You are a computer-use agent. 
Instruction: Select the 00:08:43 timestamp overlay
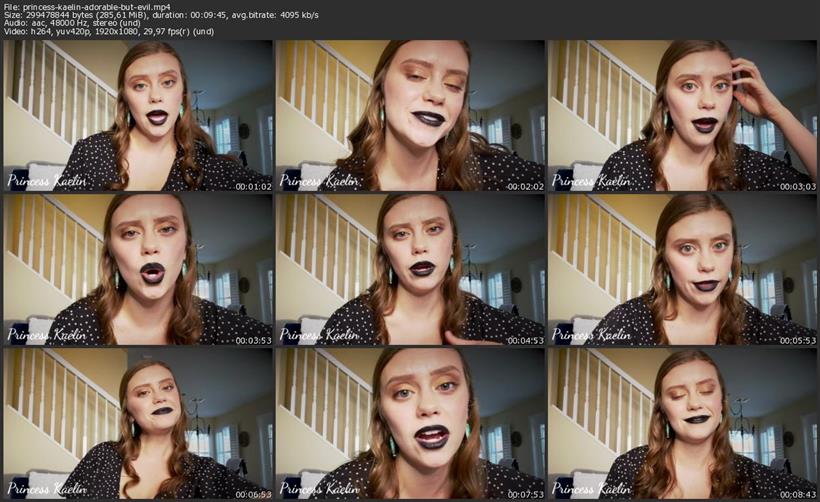(796, 494)
